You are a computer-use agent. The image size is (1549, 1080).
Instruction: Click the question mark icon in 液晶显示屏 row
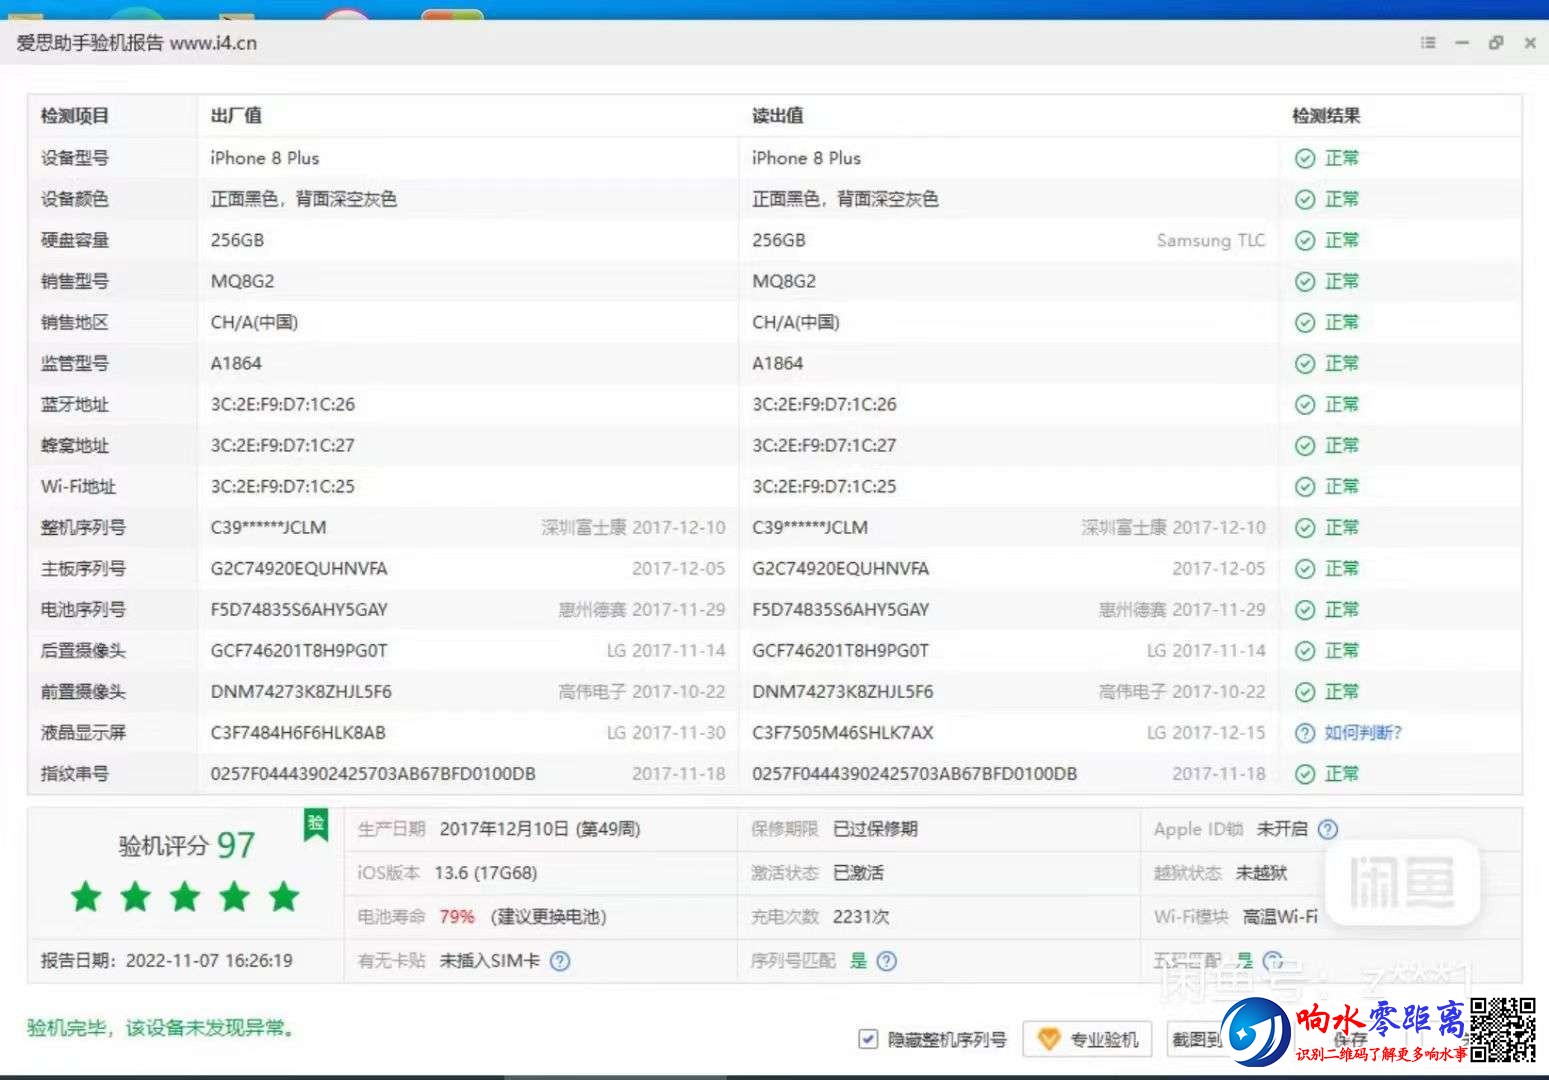point(1305,732)
